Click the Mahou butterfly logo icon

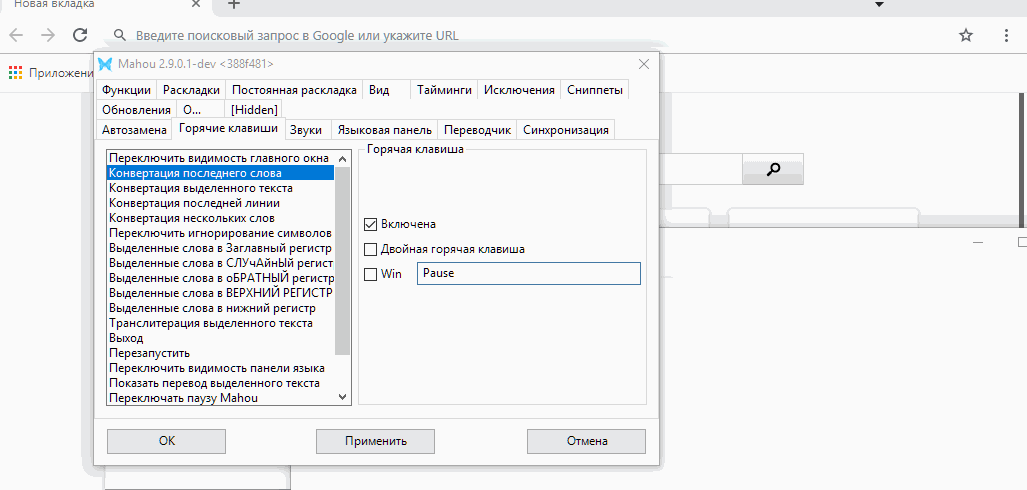coord(105,64)
